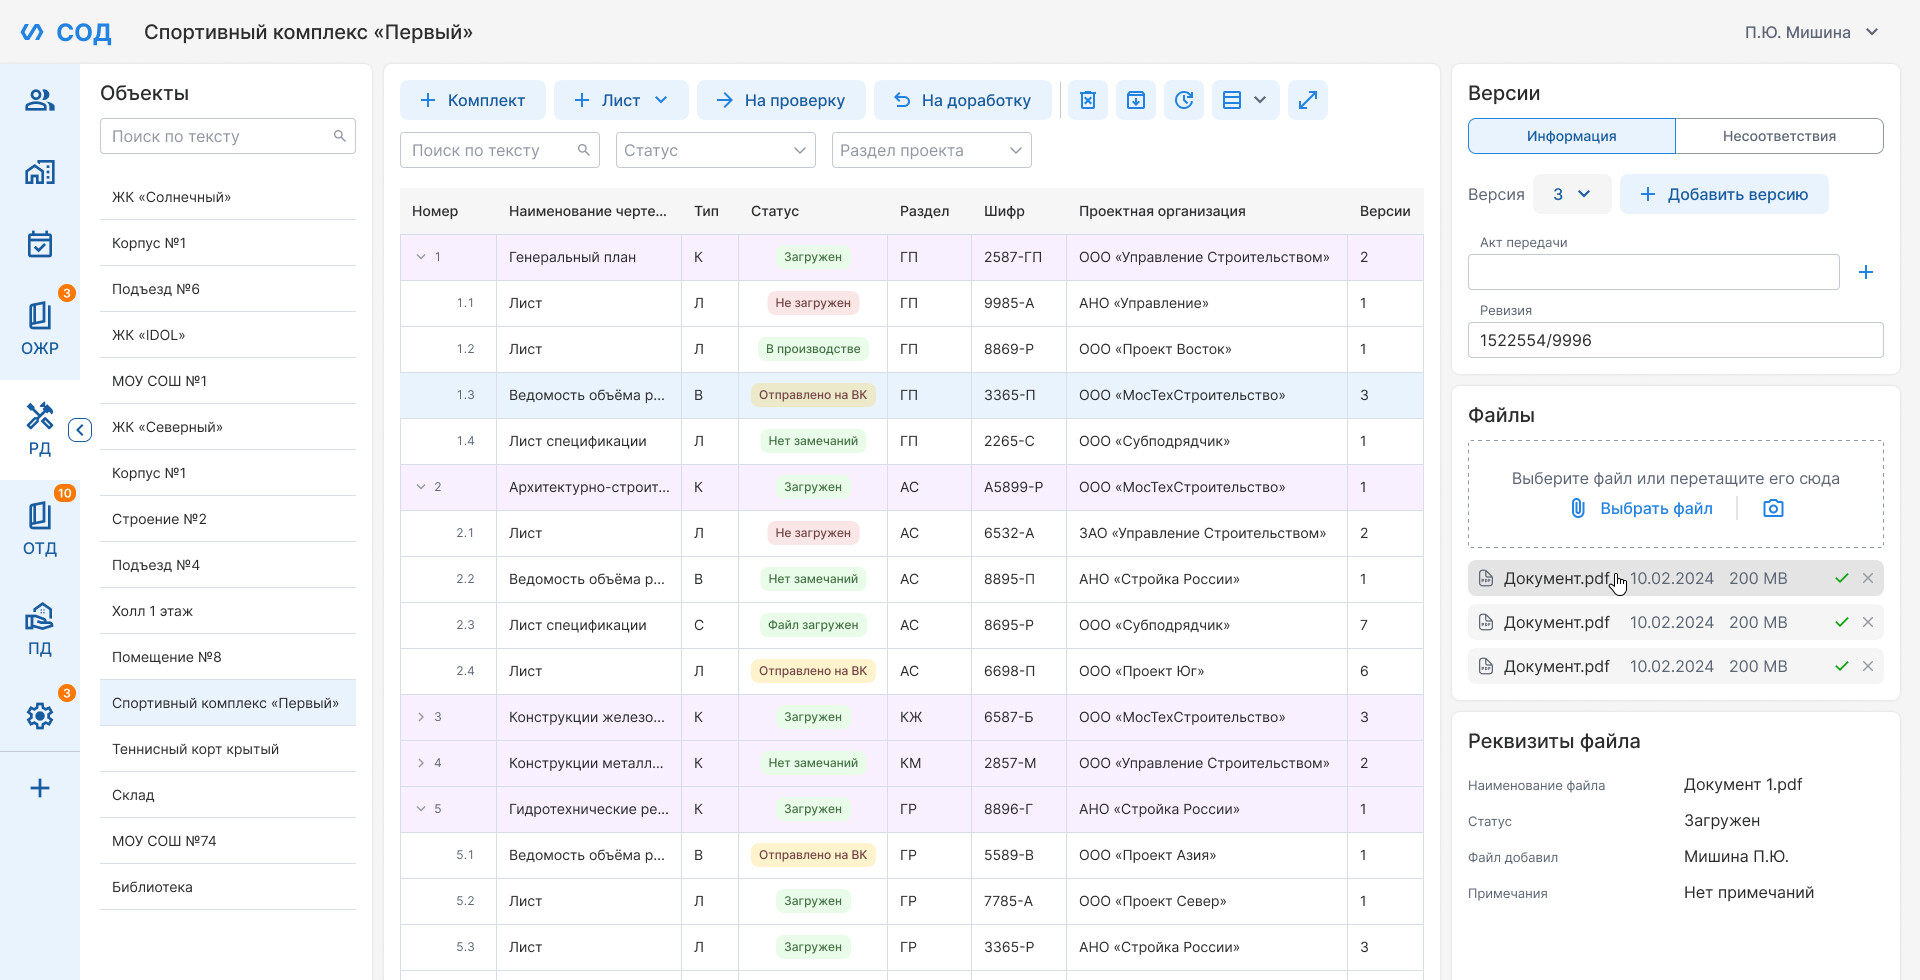Screen dimensions: 1920x980
Task: Click the camera icon in Файлы
Action: [x=1773, y=508]
